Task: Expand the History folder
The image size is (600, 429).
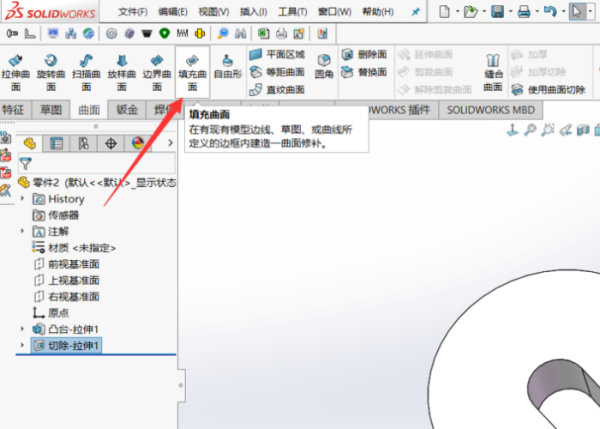Action: [22, 198]
